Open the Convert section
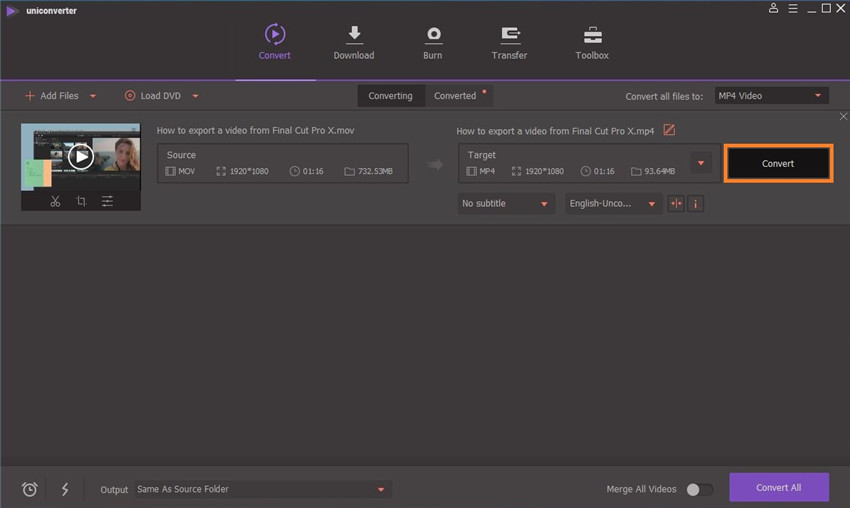Viewport: 850px width, 508px height. (274, 42)
